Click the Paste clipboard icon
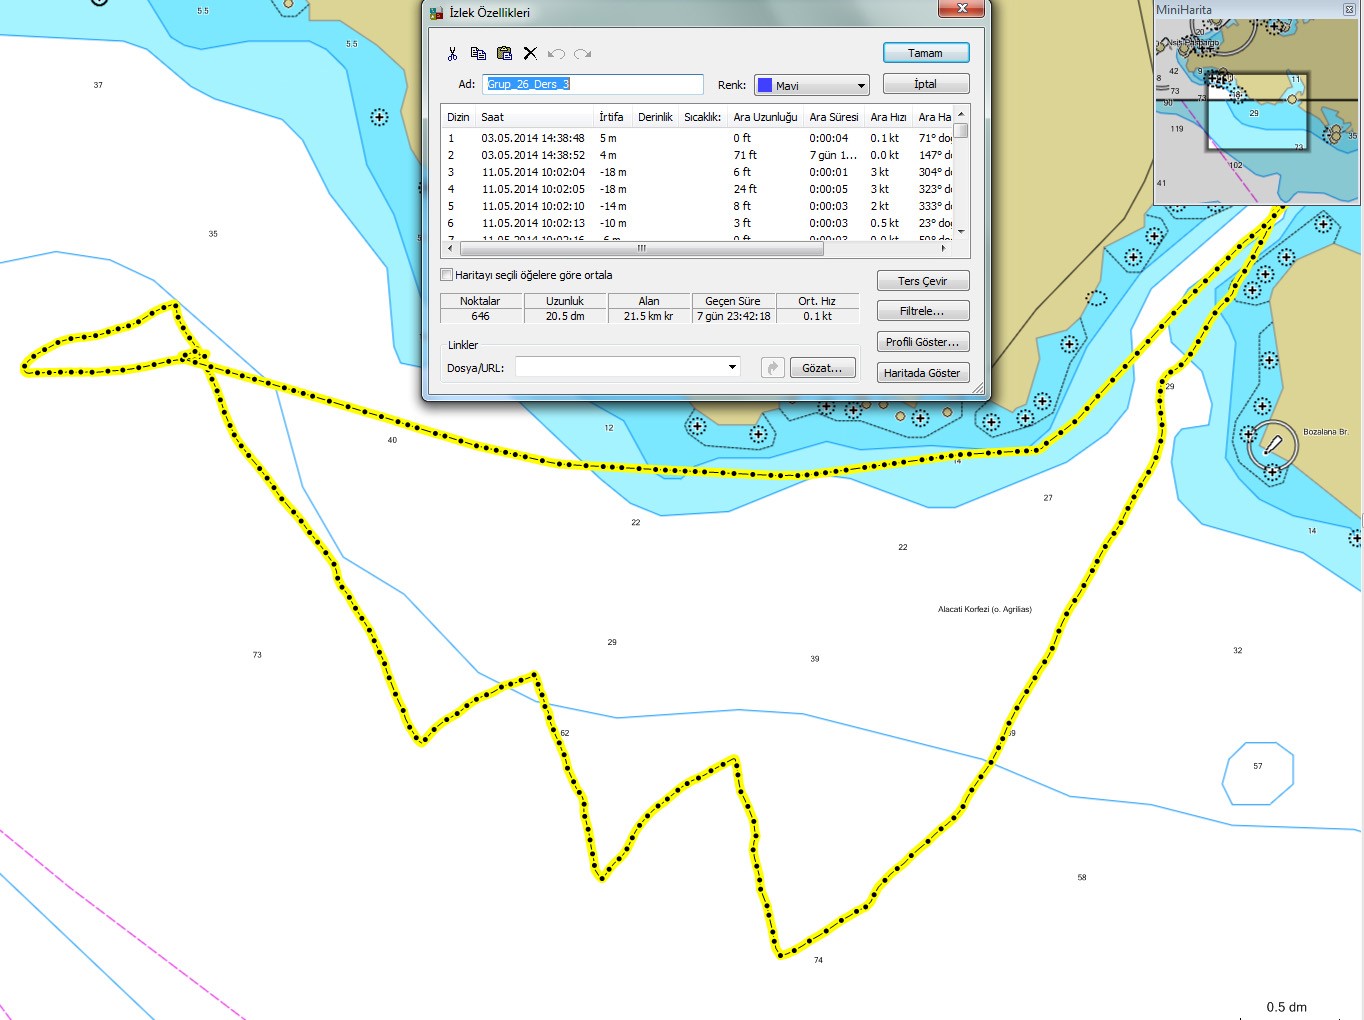This screenshot has width=1364, height=1020. coord(504,54)
